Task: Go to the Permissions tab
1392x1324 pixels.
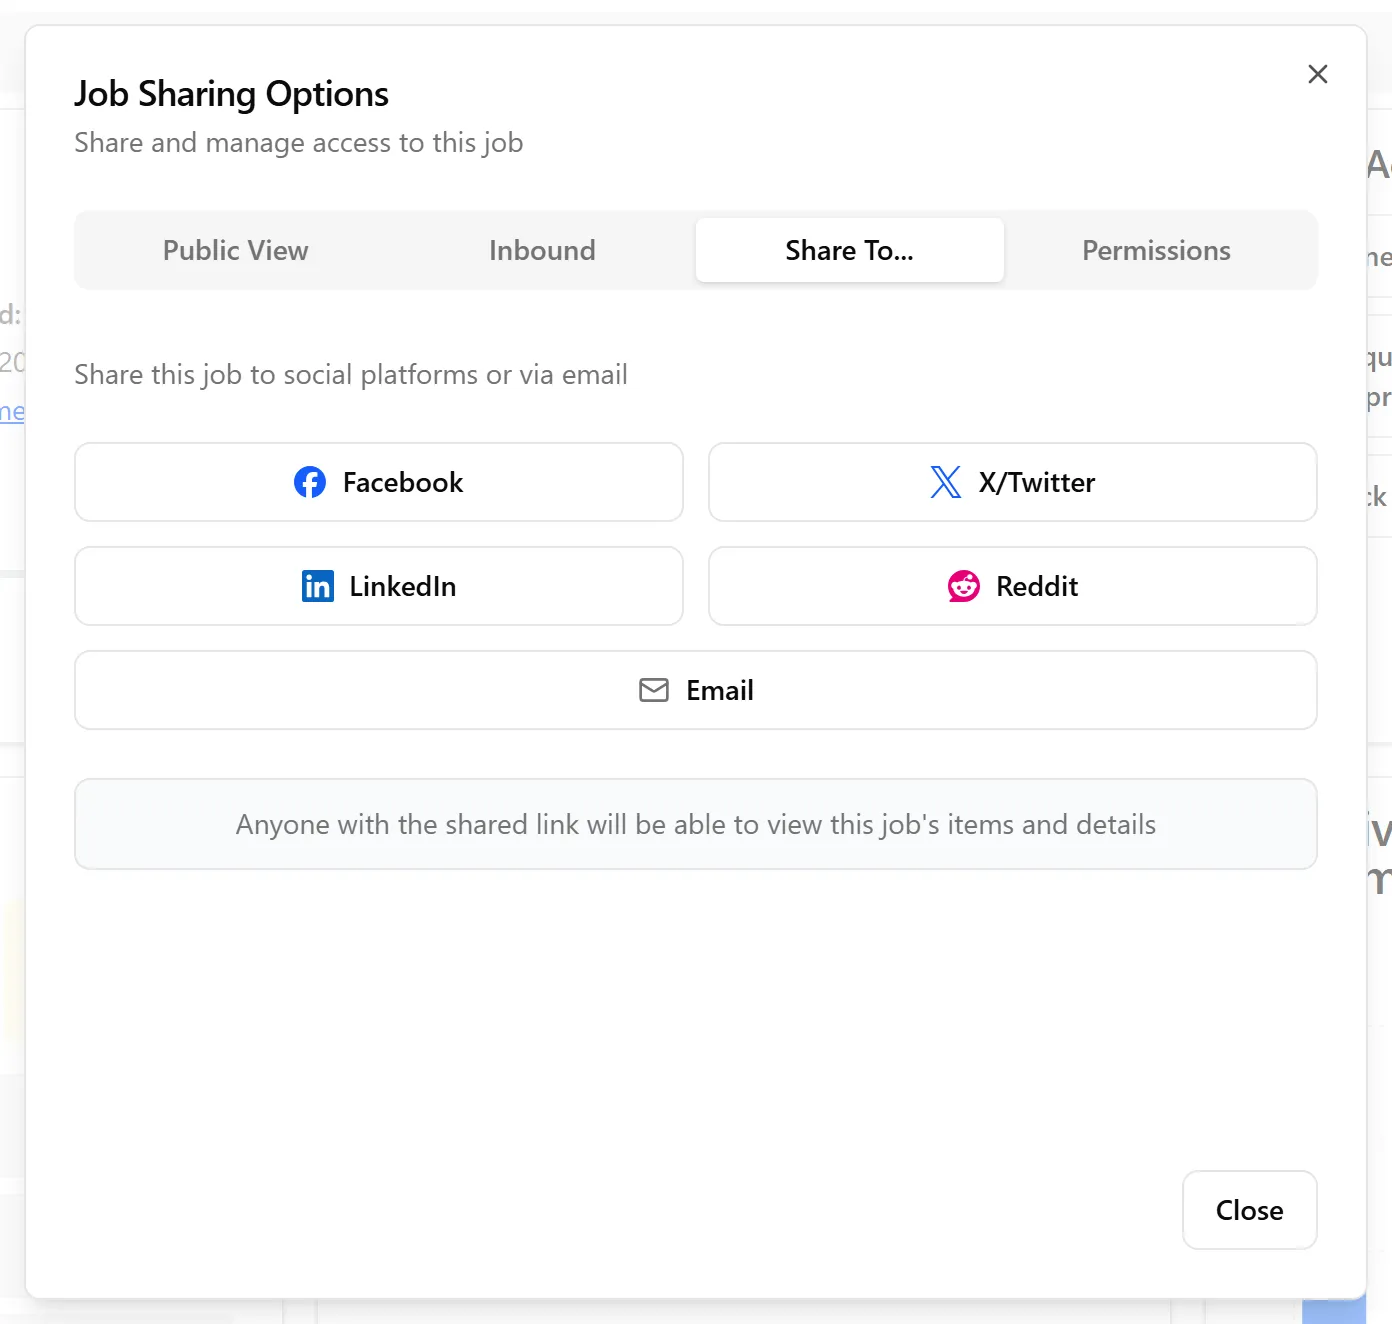Action: click(1157, 250)
